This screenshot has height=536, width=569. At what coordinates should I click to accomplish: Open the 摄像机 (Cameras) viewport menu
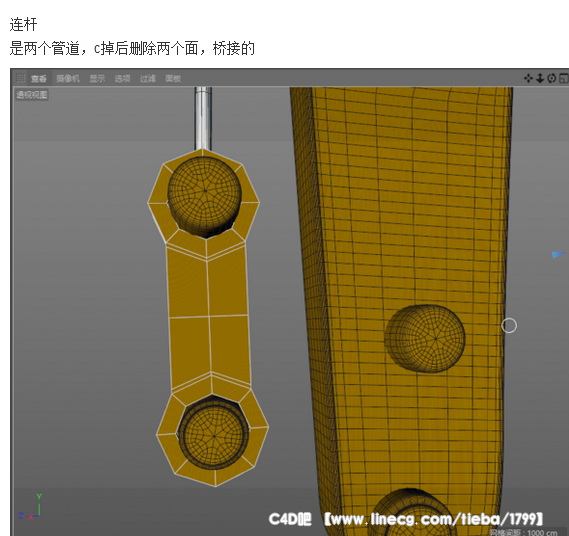[x=68, y=78]
